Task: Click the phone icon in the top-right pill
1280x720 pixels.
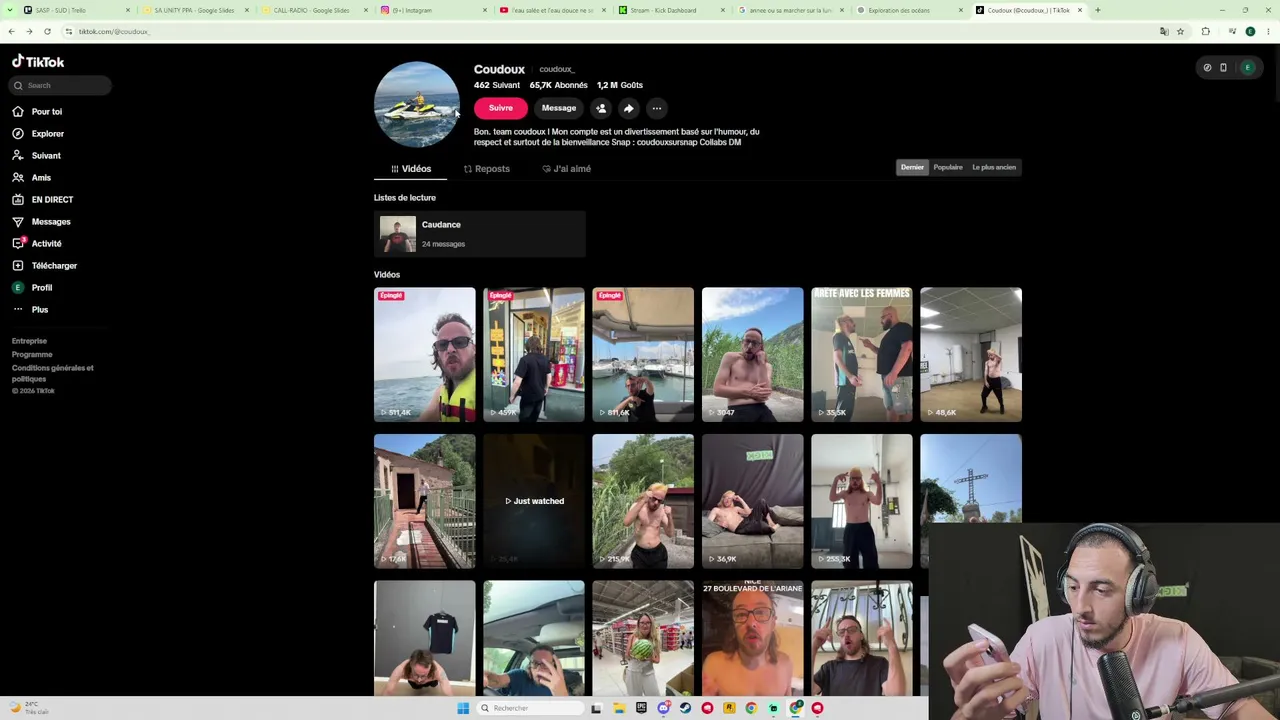Action: point(1223,68)
